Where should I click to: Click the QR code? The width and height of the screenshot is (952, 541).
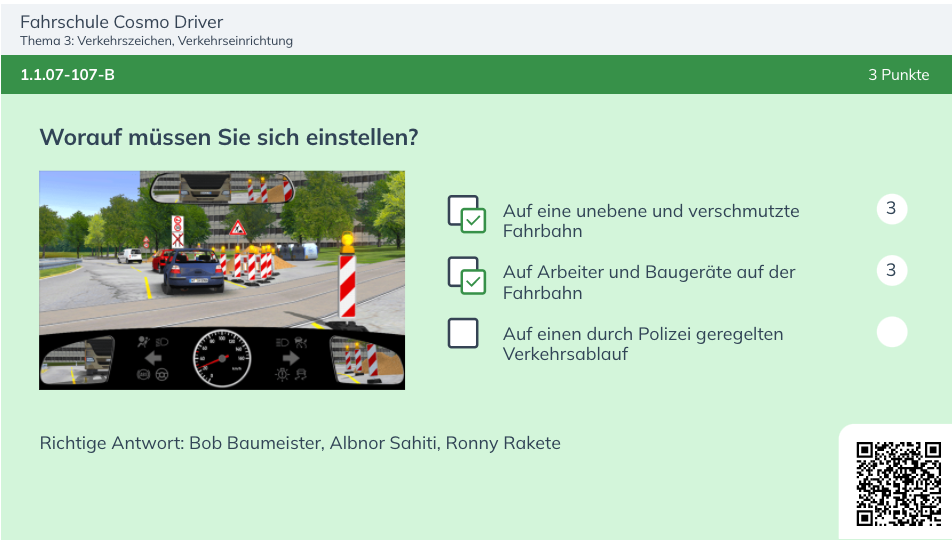[899, 483]
